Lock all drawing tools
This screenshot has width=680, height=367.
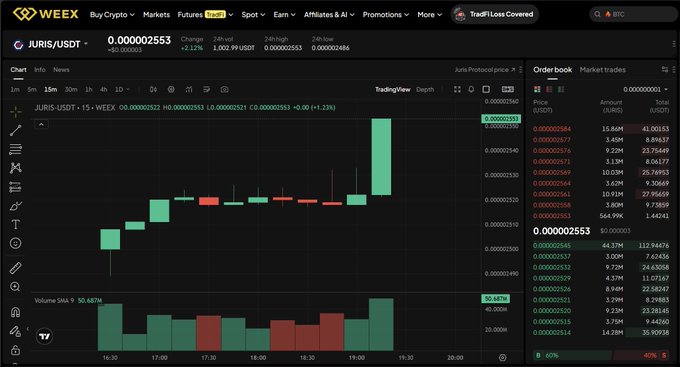[x=16, y=350]
